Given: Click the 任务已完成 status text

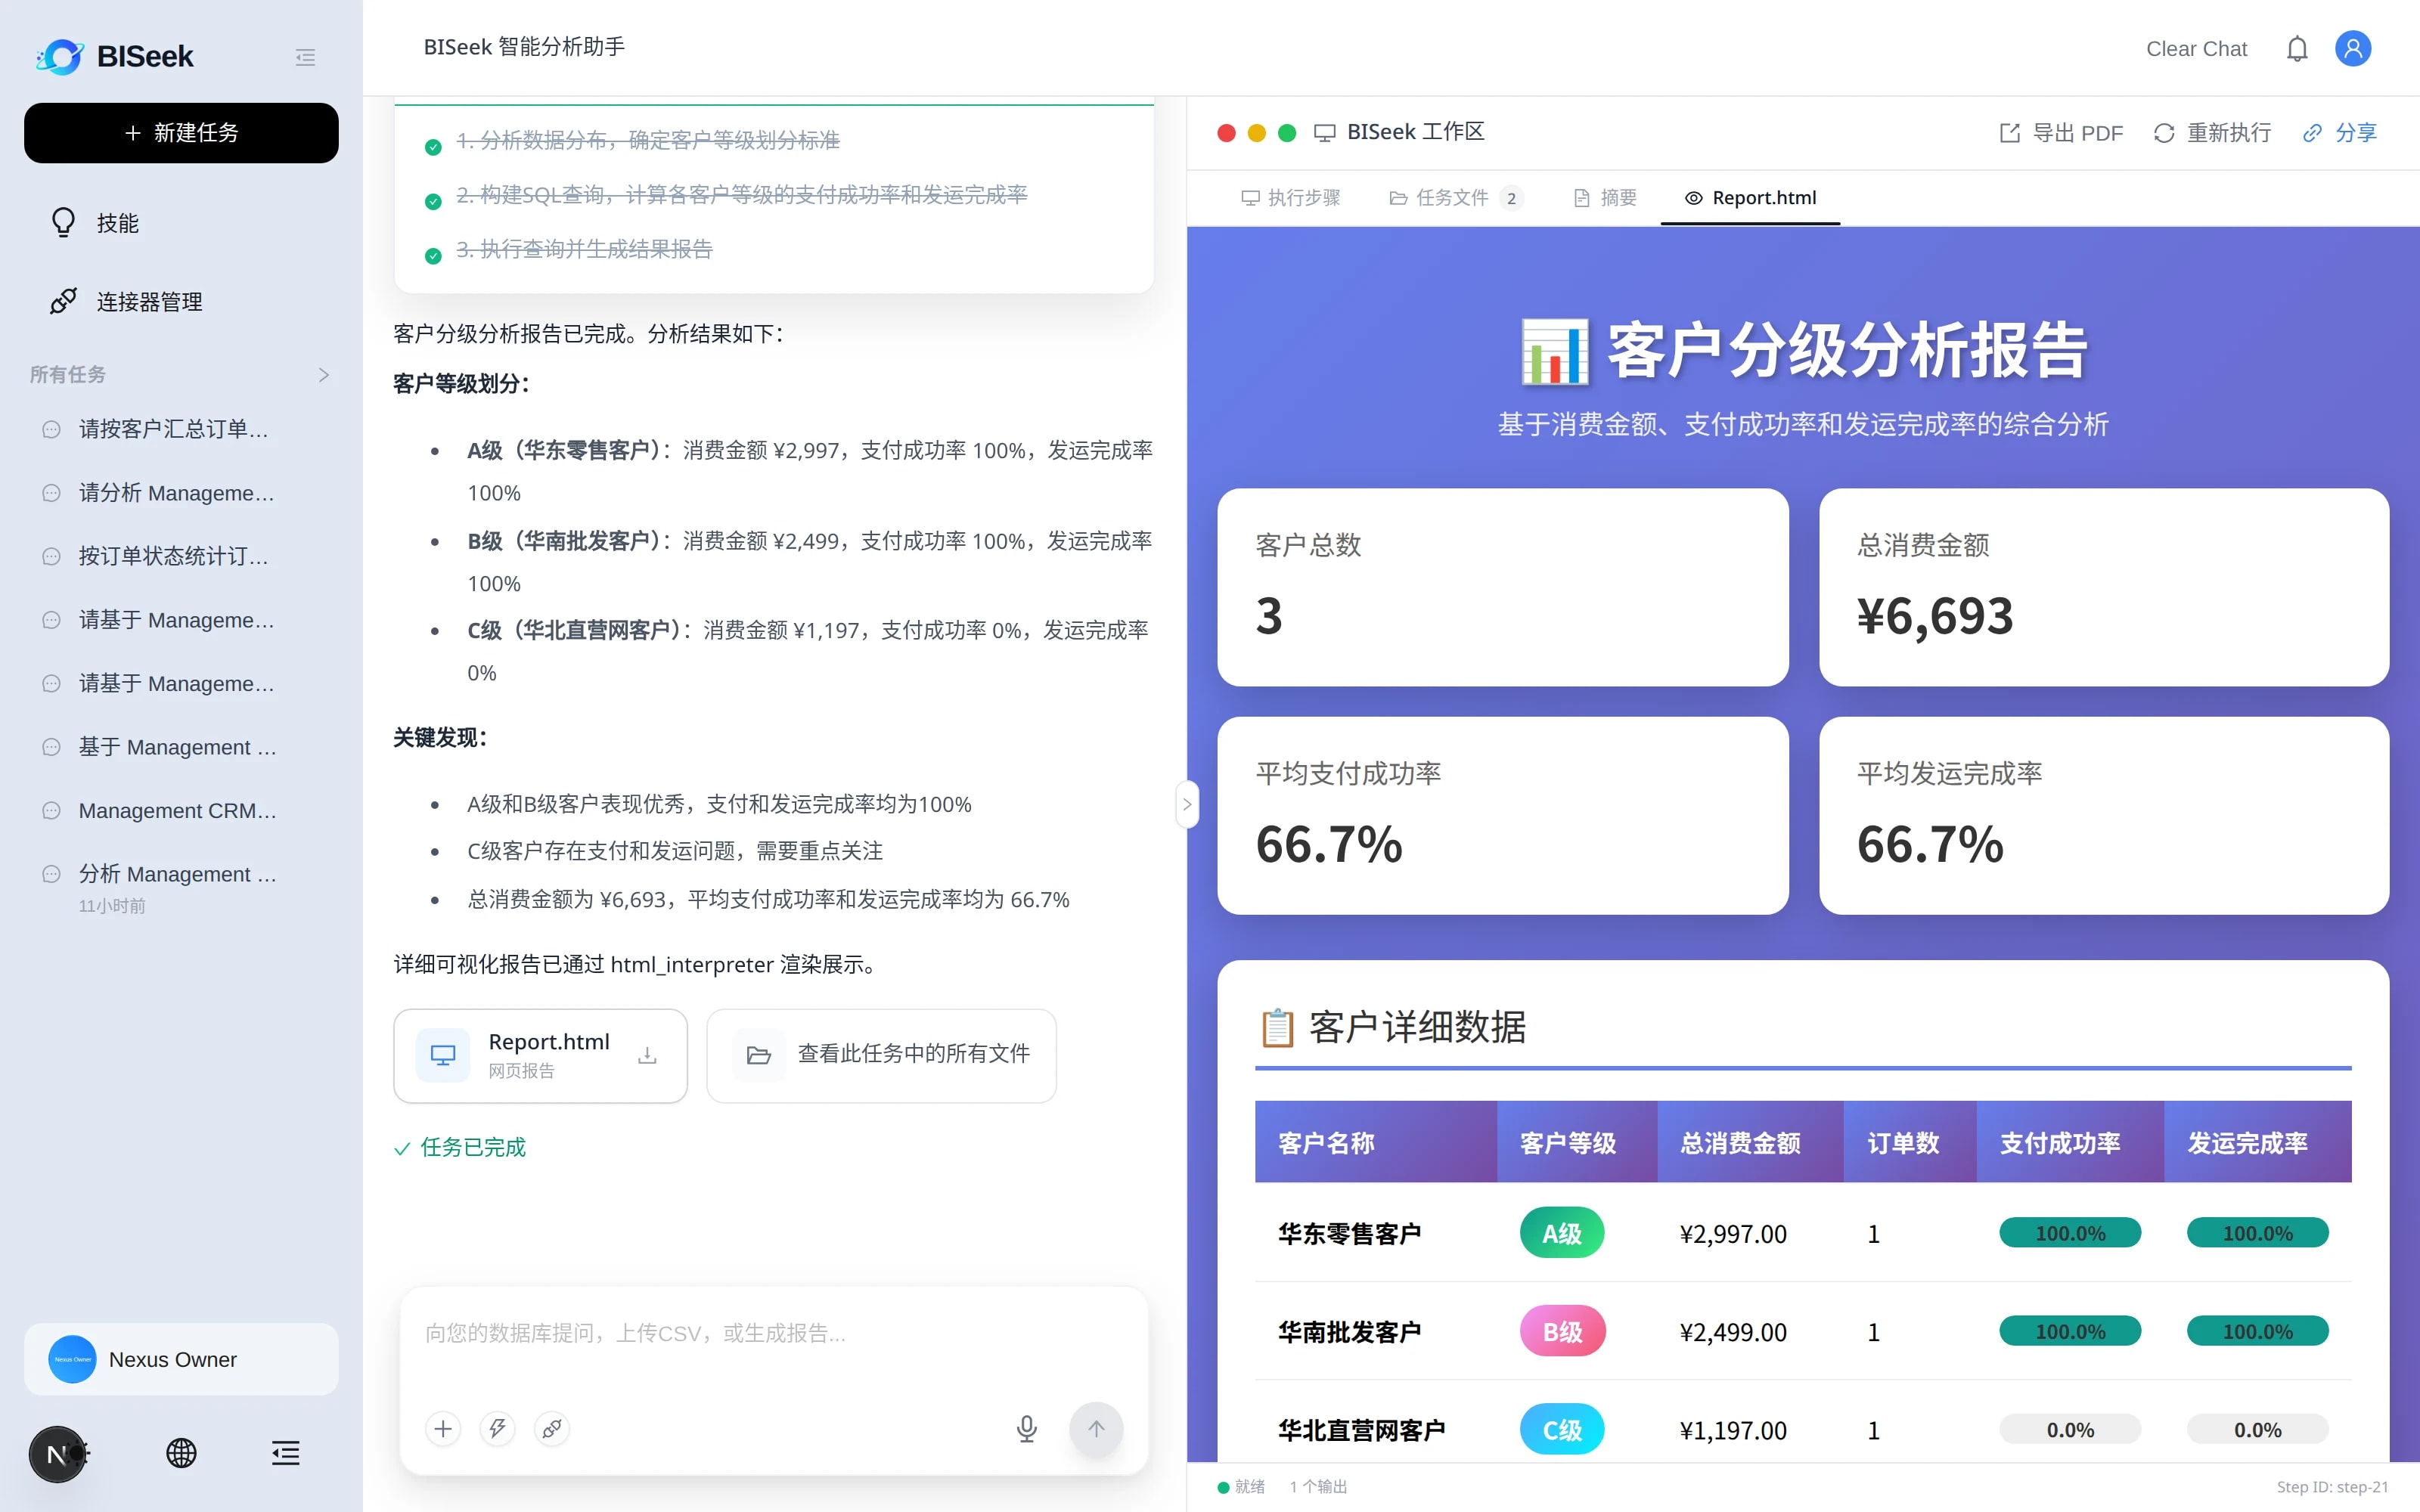Looking at the screenshot, I should tap(472, 1147).
